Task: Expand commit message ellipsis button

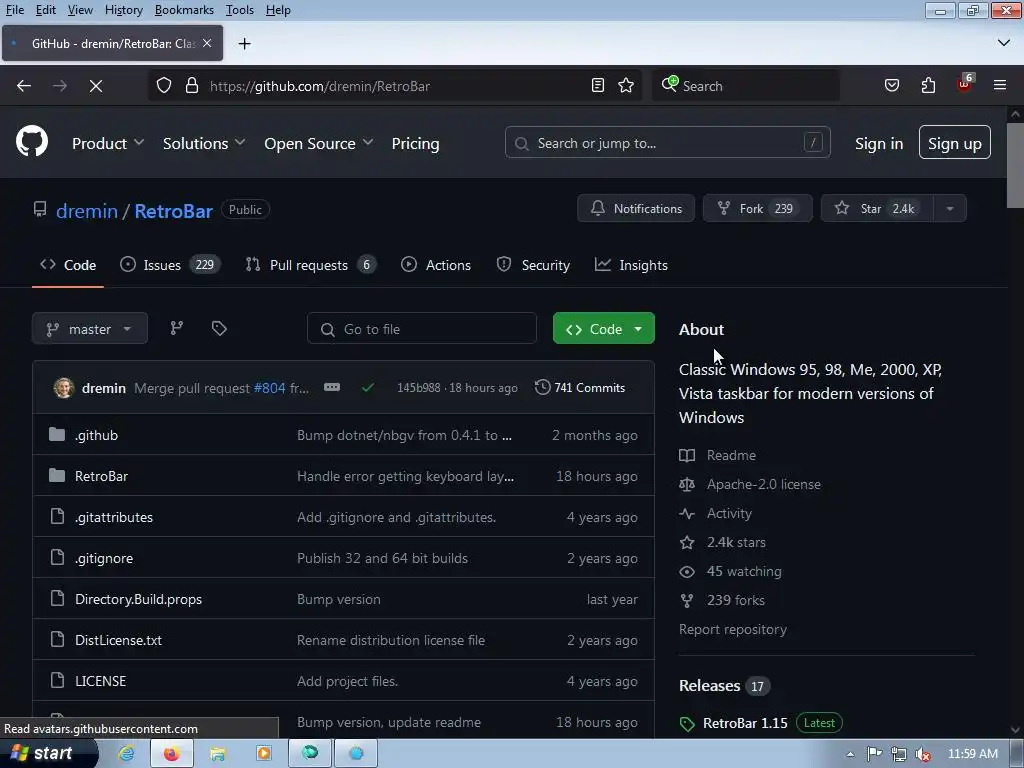Action: (x=332, y=387)
